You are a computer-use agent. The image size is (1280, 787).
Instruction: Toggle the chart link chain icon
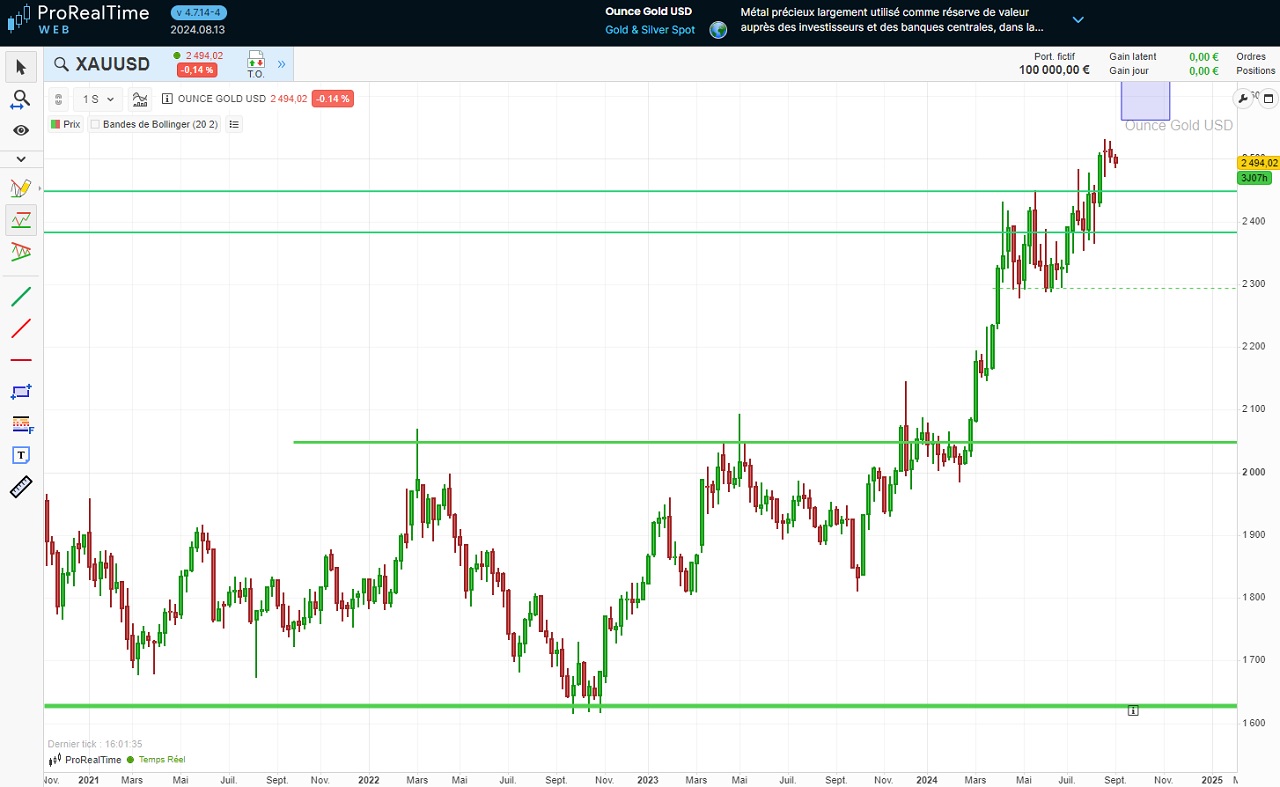(58, 99)
